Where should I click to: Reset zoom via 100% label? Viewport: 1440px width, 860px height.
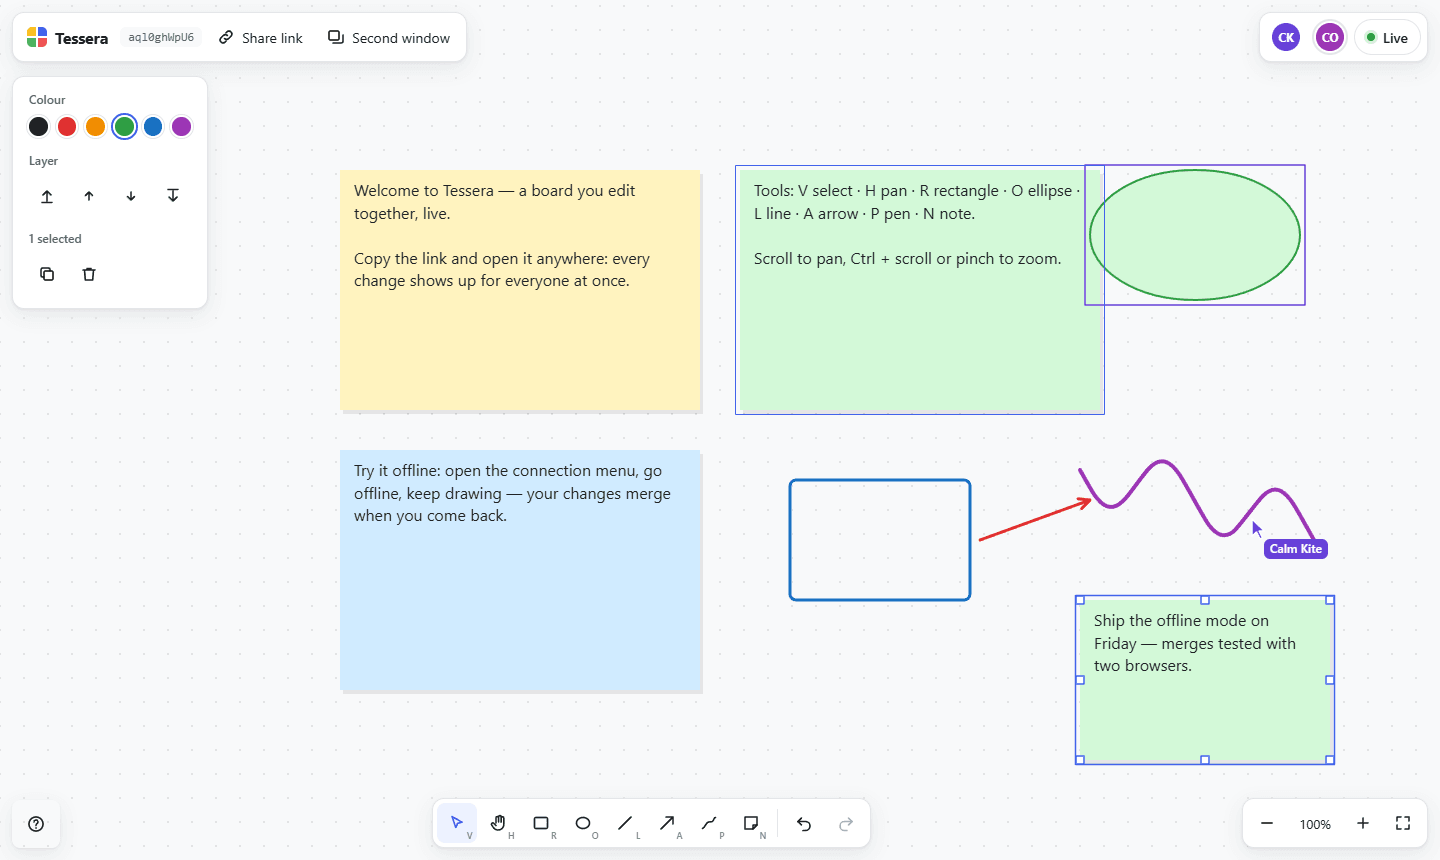[x=1315, y=824]
